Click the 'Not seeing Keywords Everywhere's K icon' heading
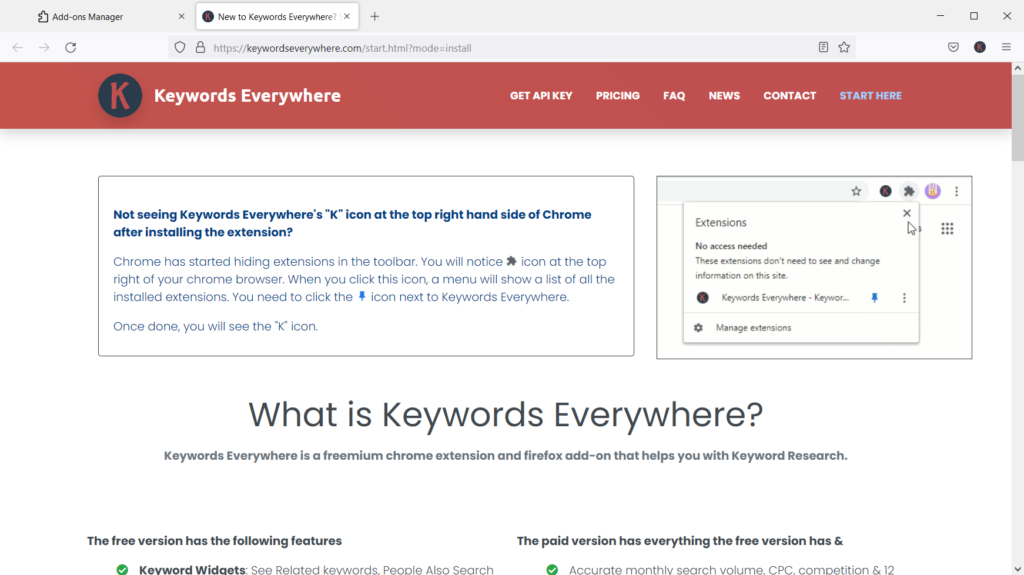Screen dimensions: 1024x575 pos(352,223)
